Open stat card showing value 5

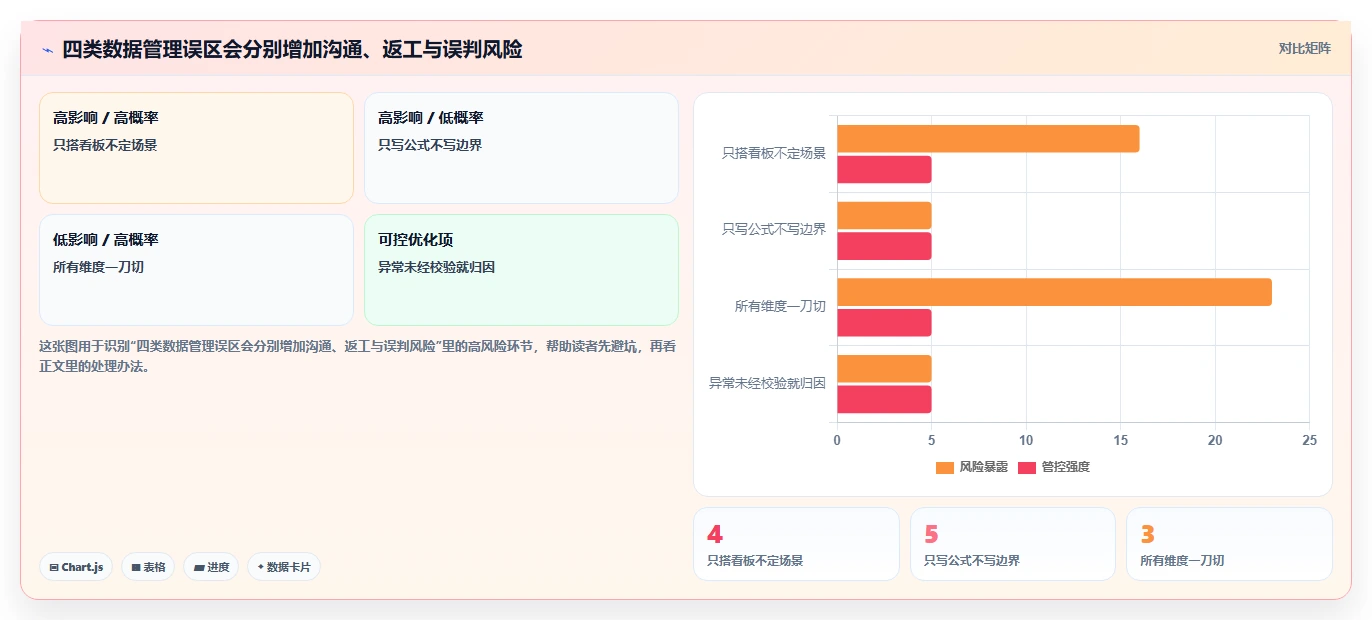point(1013,544)
